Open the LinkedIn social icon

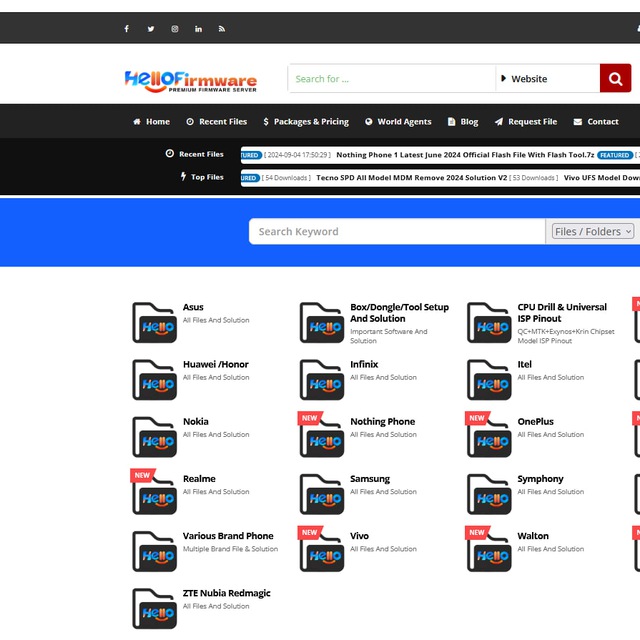pyautogui.click(x=198, y=29)
